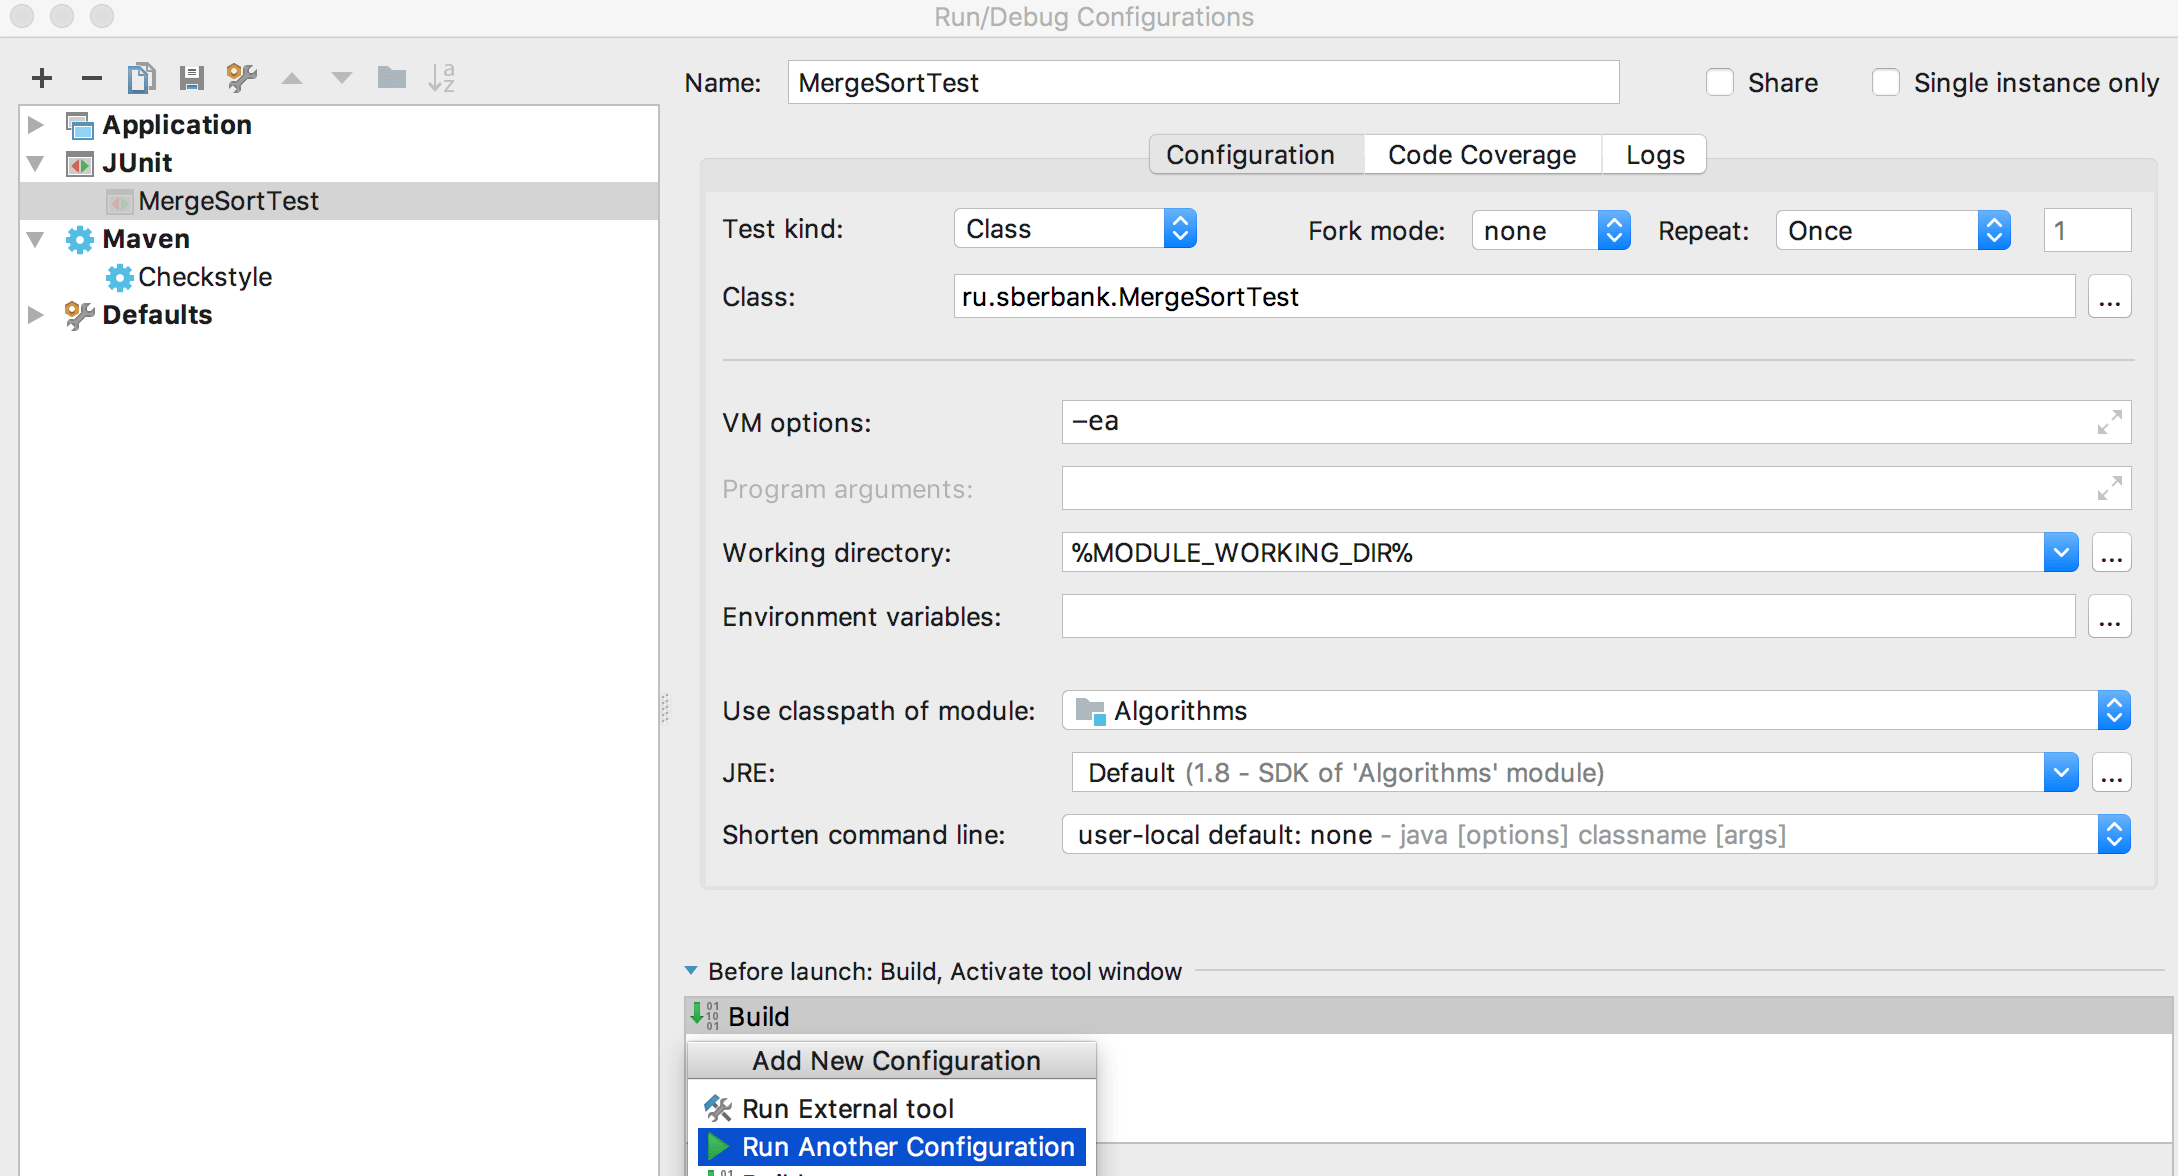The width and height of the screenshot is (2178, 1176).
Task: Collapse the Before launch section
Action: pyautogui.click(x=691, y=971)
